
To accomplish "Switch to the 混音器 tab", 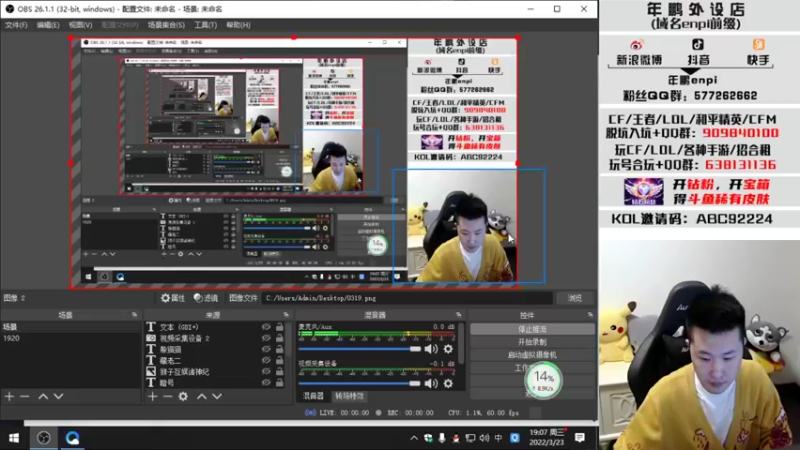I will [x=313, y=396].
